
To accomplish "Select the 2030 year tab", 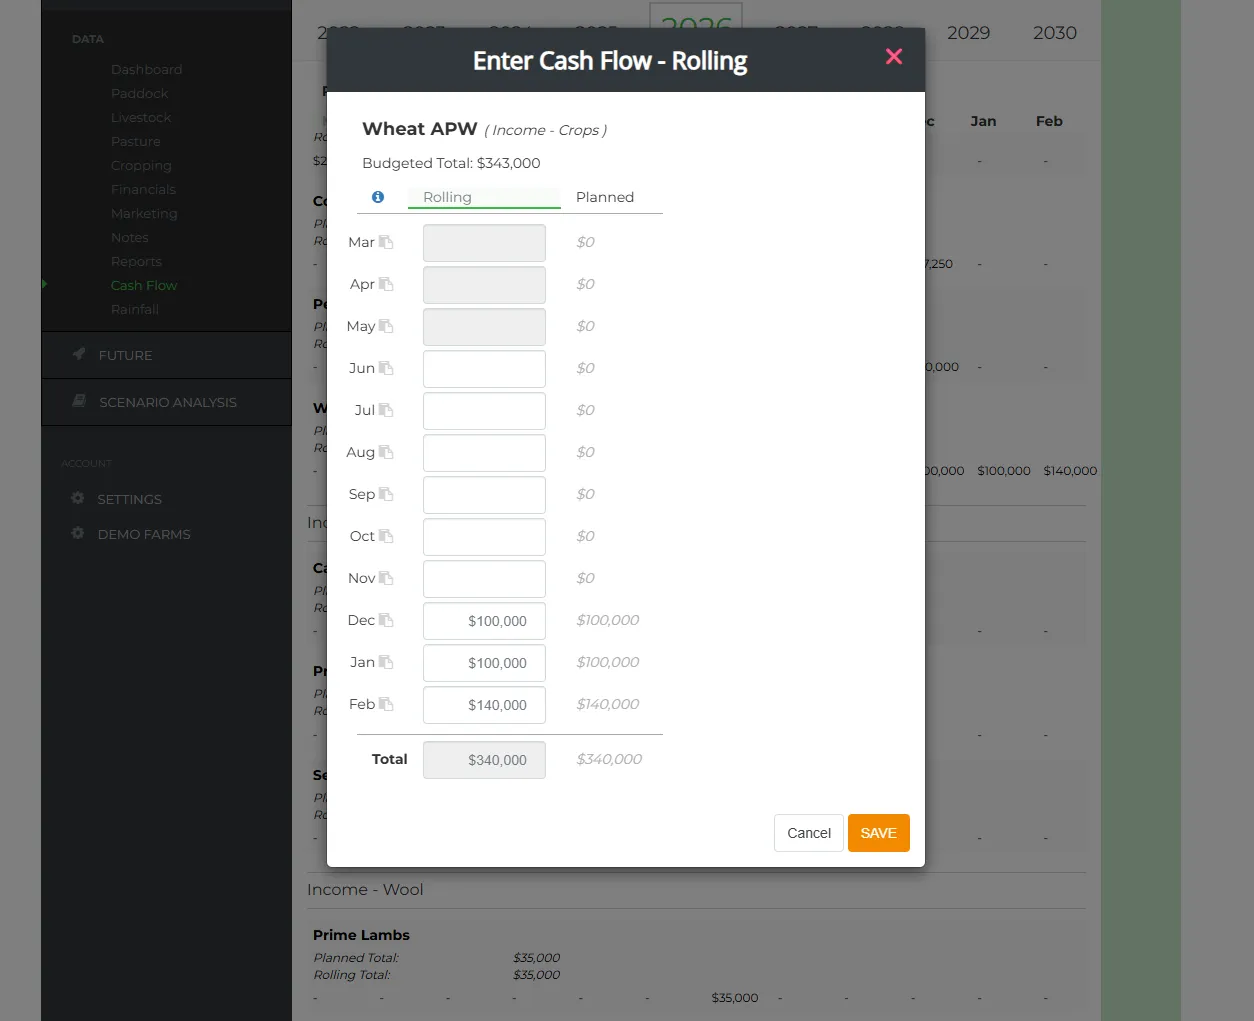I will pos(1054,33).
